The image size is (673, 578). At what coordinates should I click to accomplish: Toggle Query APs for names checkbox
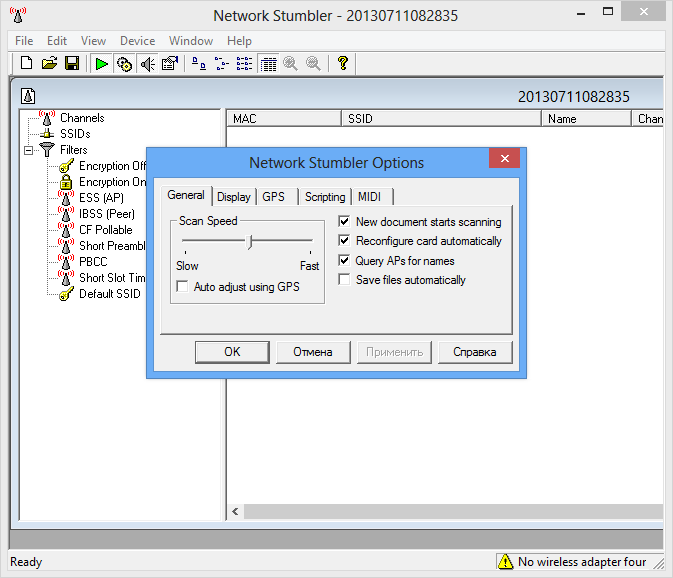[x=344, y=260]
